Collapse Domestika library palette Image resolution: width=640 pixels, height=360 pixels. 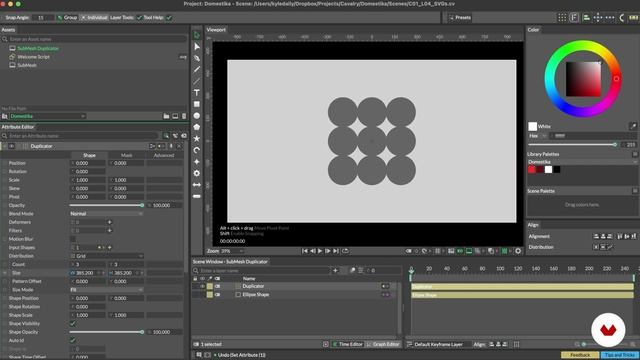pos(635,162)
